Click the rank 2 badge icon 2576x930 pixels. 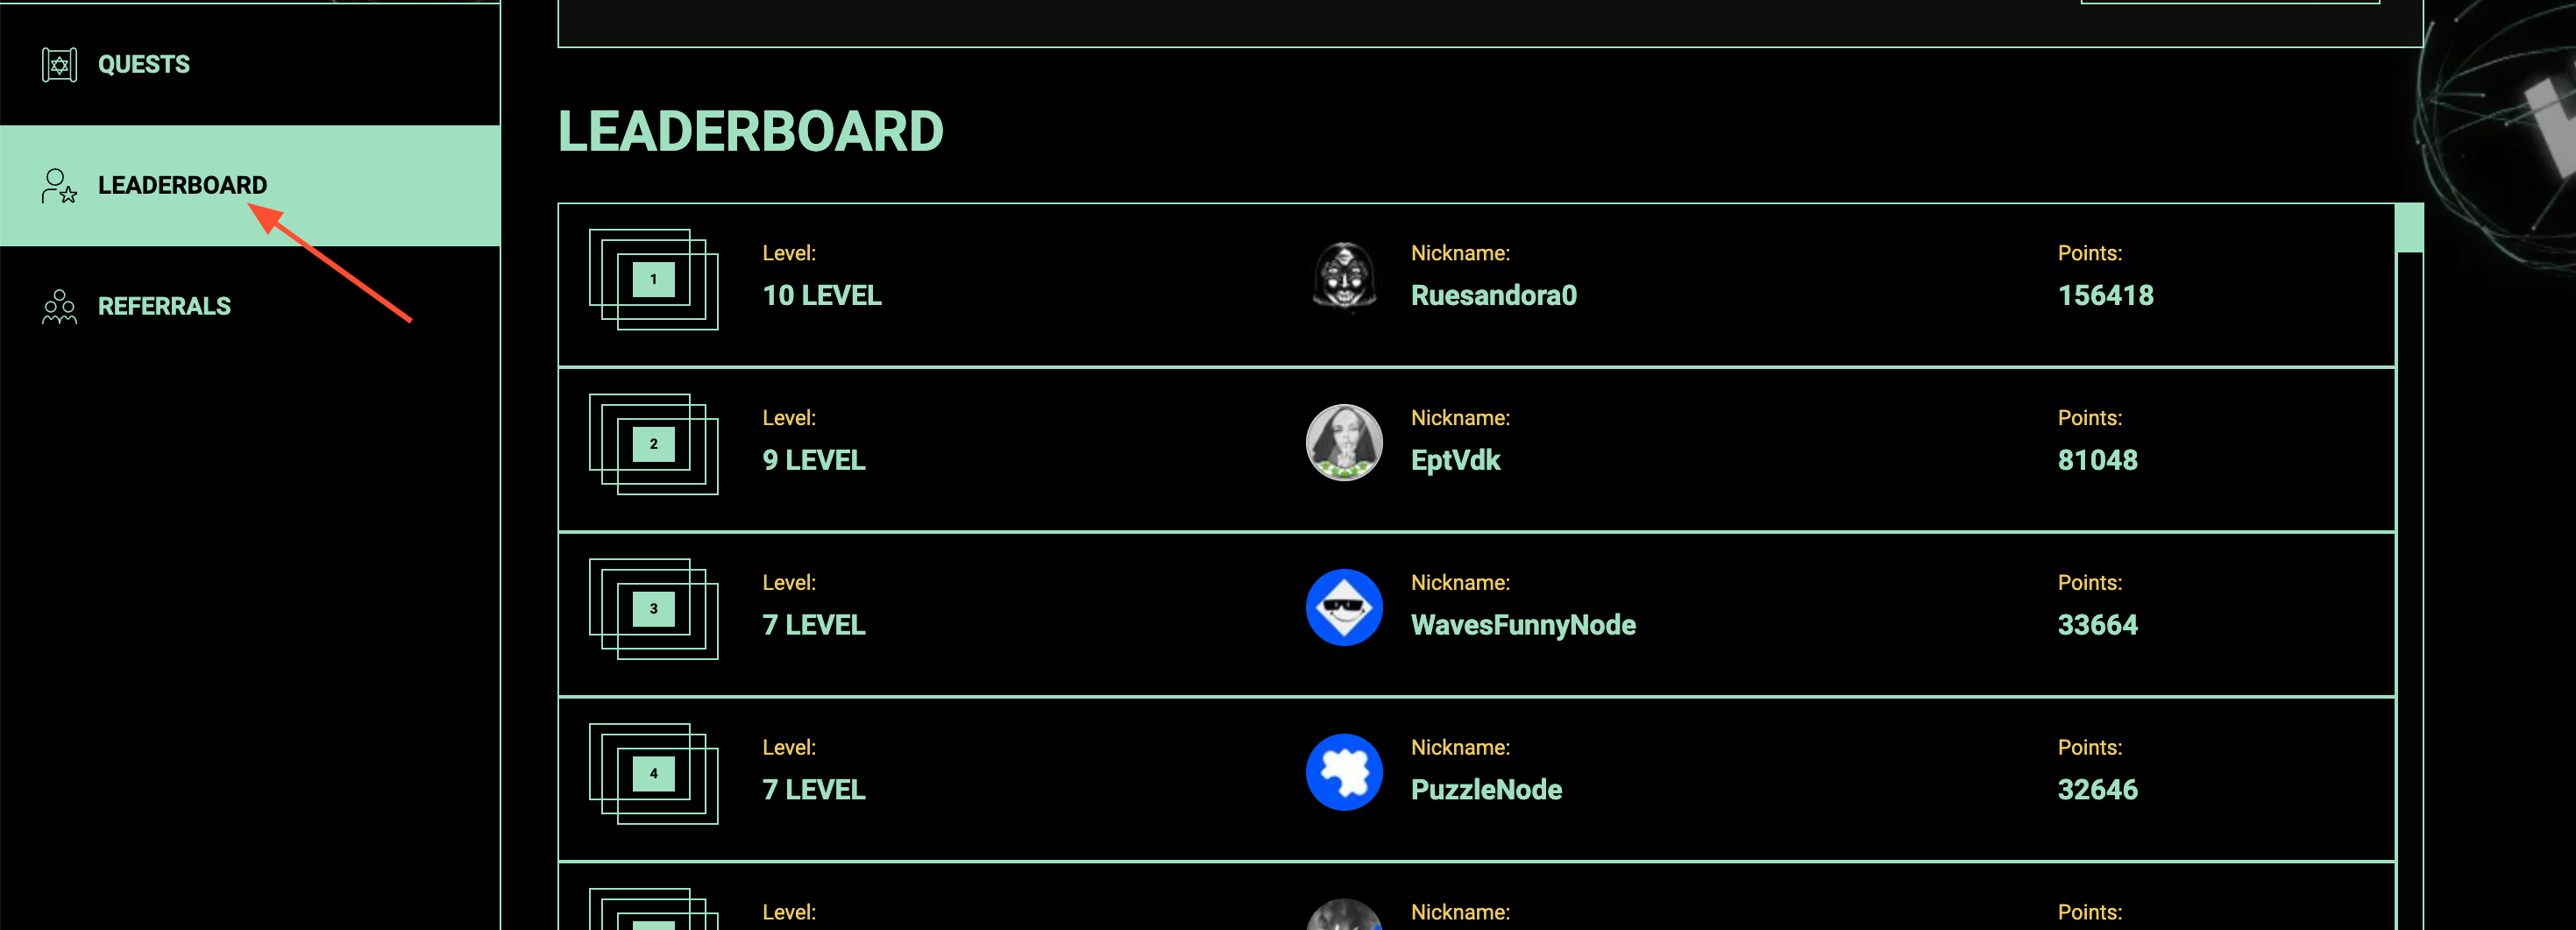pos(654,444)
